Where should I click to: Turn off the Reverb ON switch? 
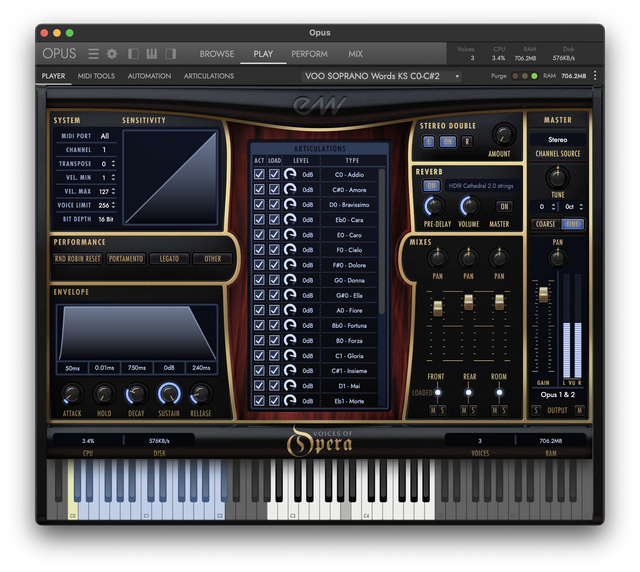432,186
